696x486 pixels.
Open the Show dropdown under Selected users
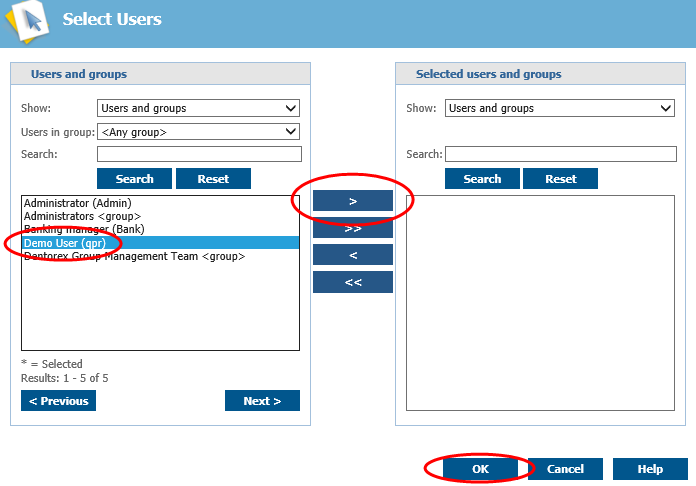coord(559,108)
